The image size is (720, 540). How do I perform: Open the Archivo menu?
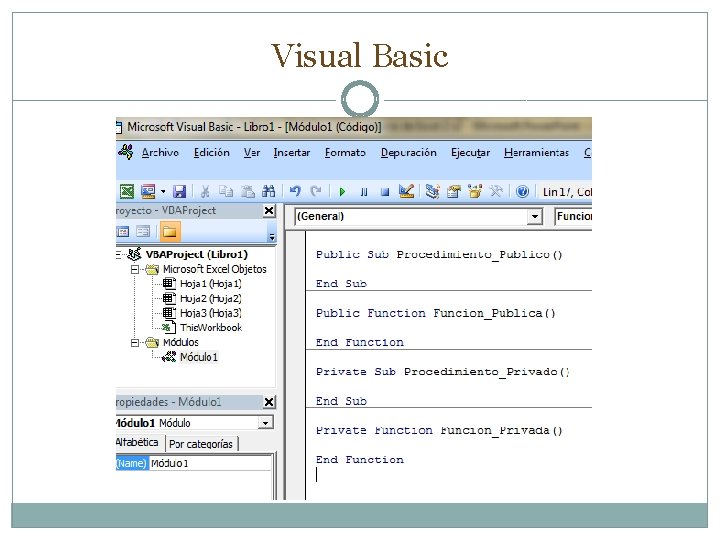click(160, 152)
